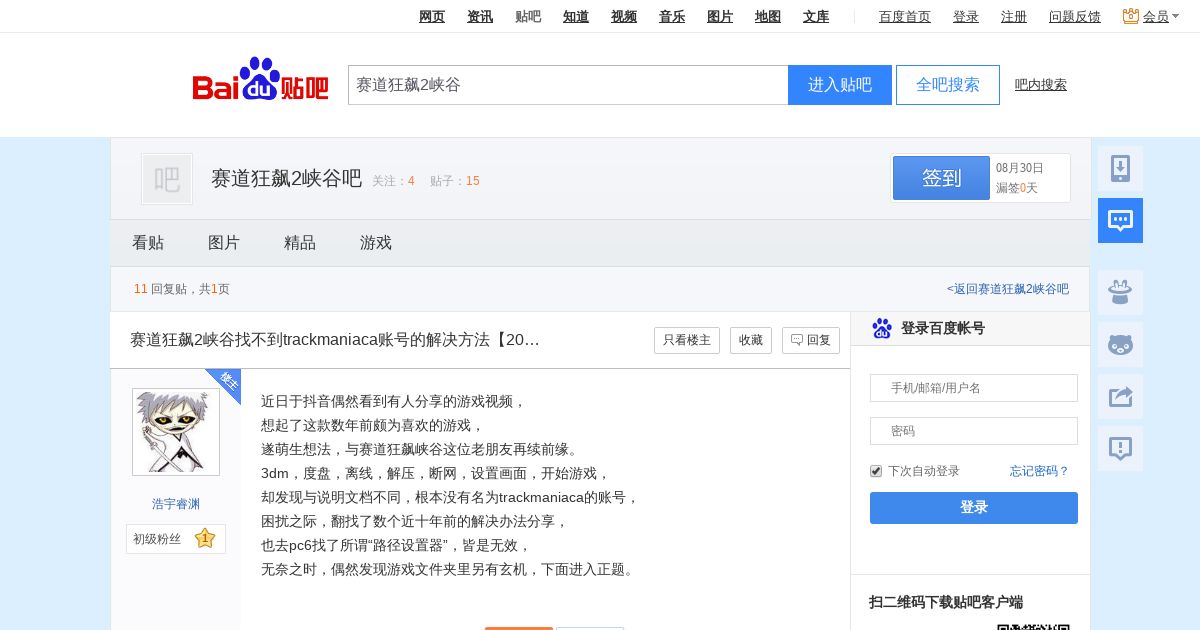Focus the 手机/邮箱/用户名 input field

pos(974,388)
